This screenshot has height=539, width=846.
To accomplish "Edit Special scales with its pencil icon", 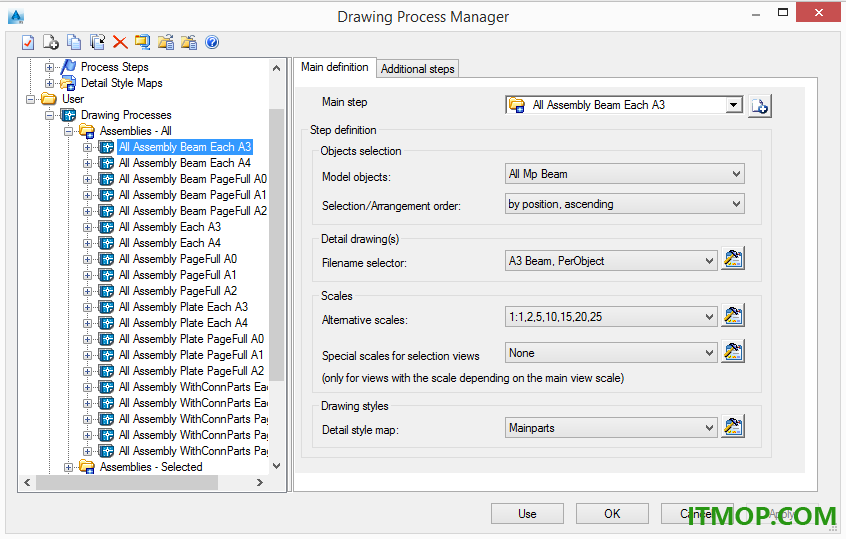I will [733, 352].
